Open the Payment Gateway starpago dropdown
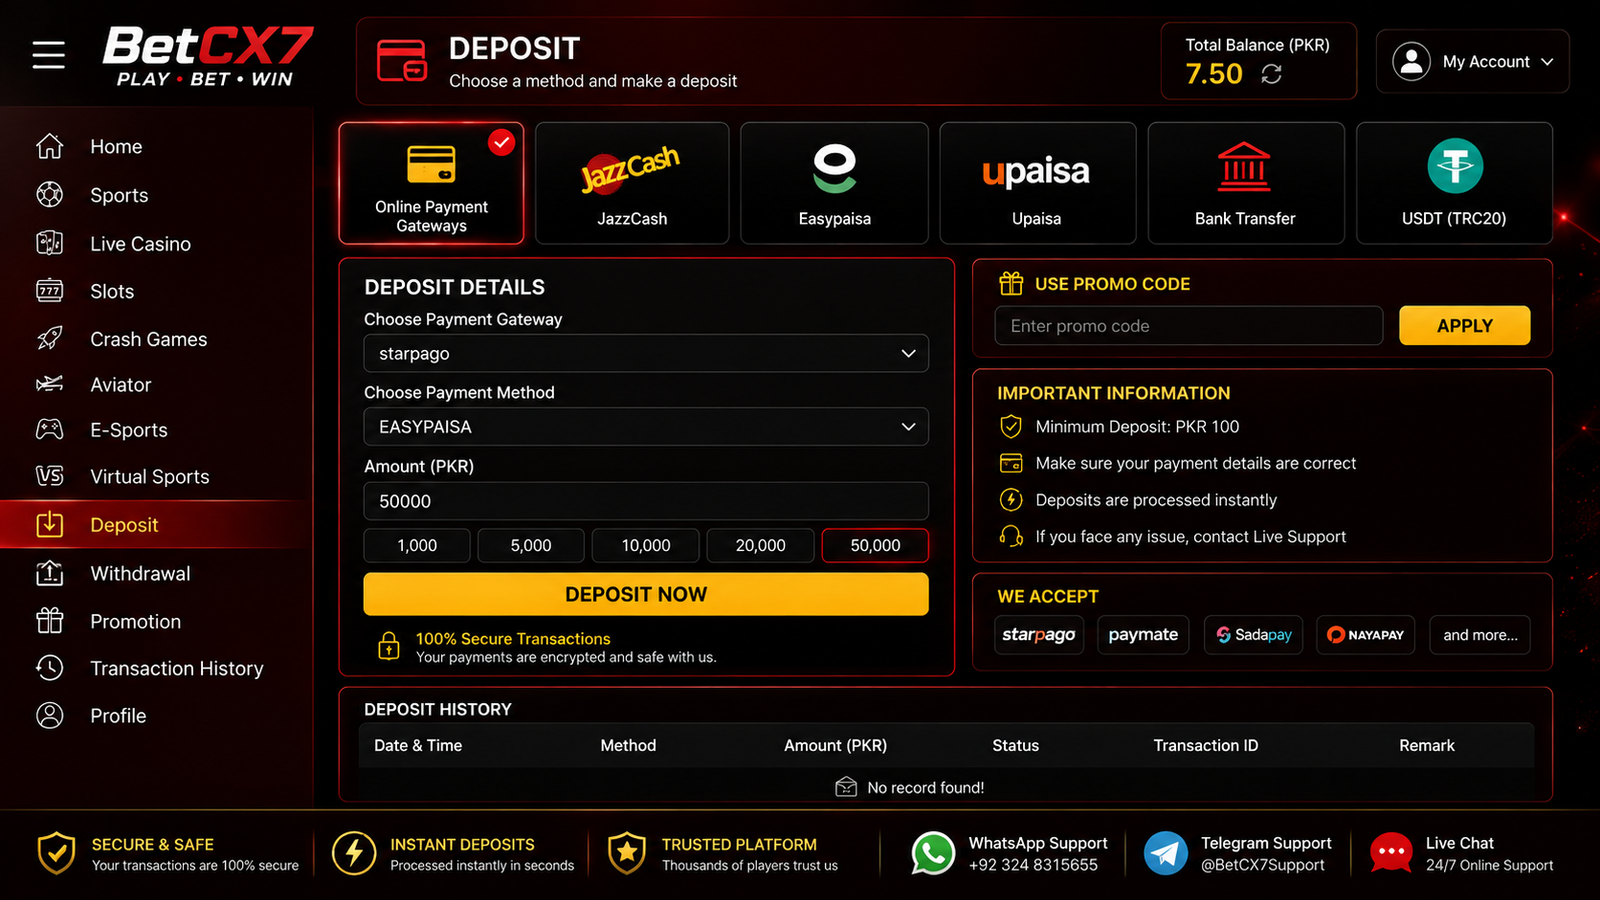This screenshot has width=1600, height=900. tap(646, 353)
